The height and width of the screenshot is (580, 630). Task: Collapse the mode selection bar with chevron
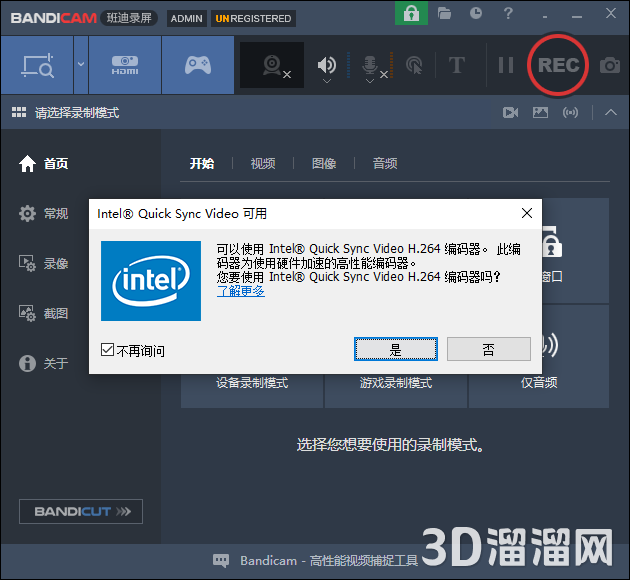(611, 113)
